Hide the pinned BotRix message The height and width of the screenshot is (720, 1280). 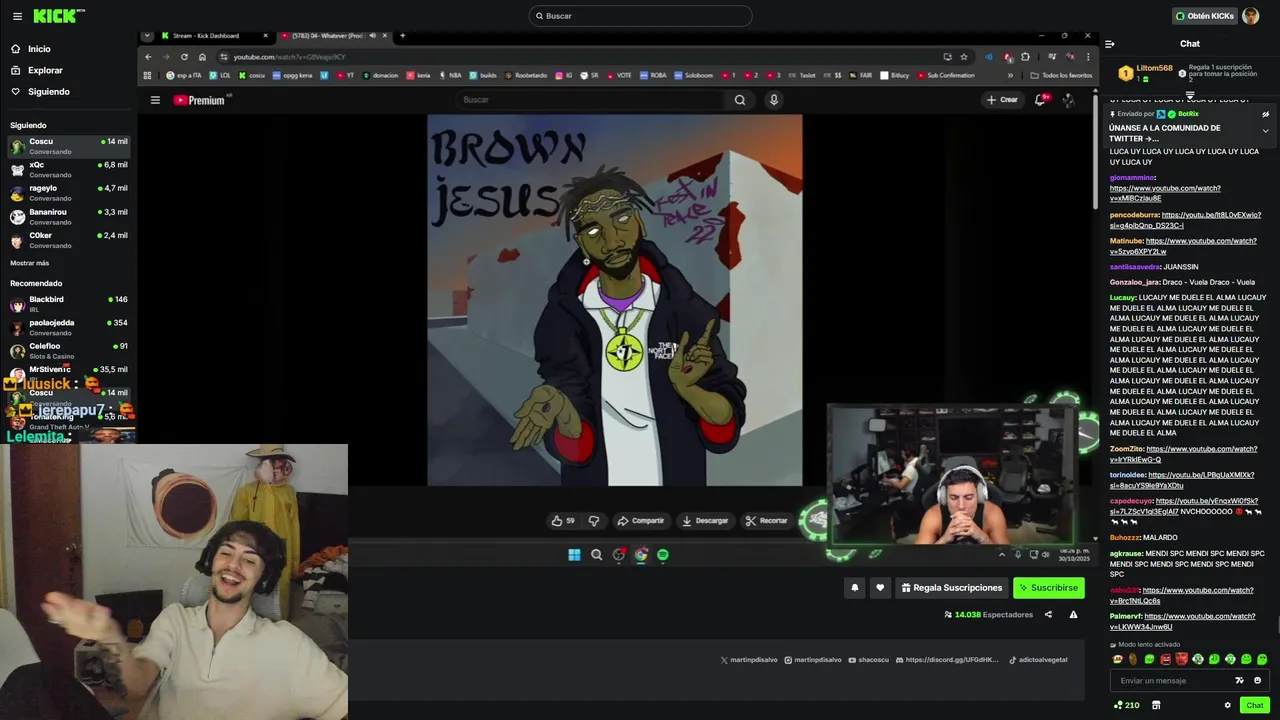click(1265, 114)
